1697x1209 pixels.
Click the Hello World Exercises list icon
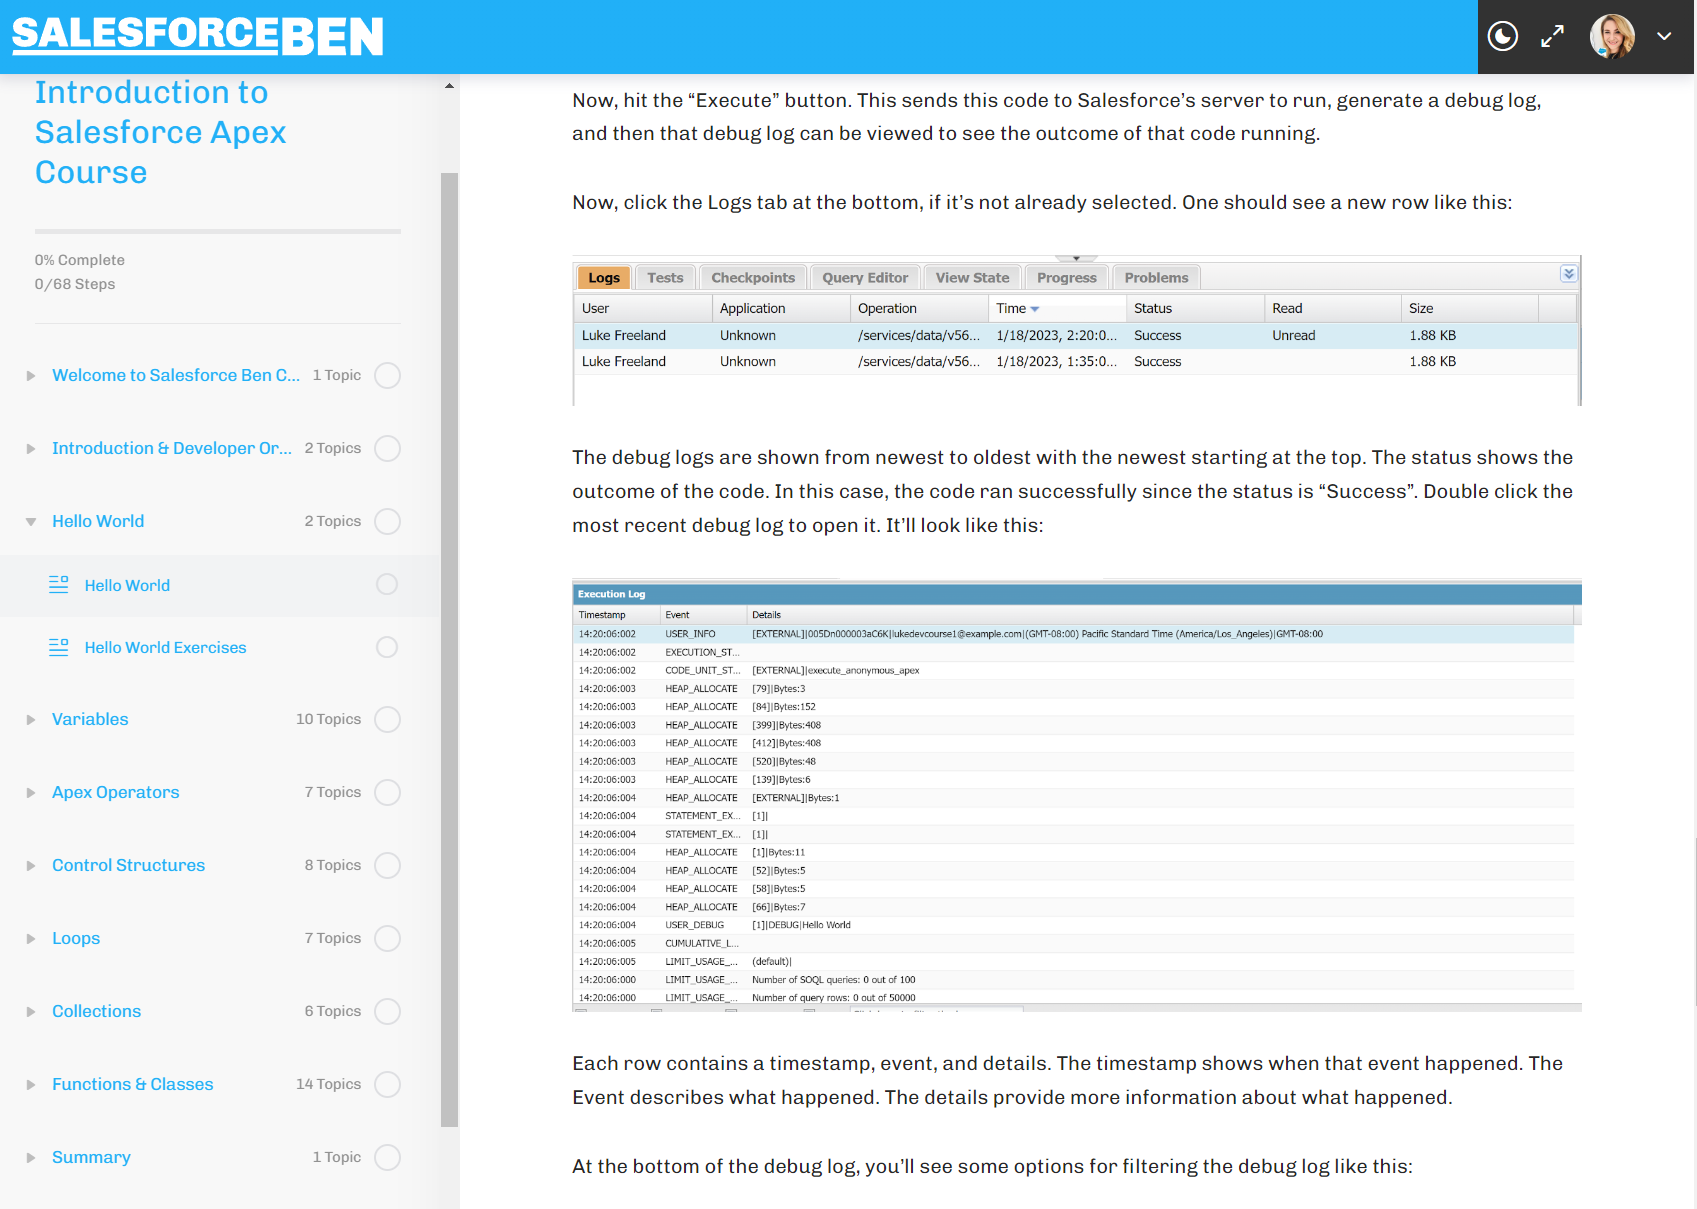pyautogui.click(x=59, y=647)
